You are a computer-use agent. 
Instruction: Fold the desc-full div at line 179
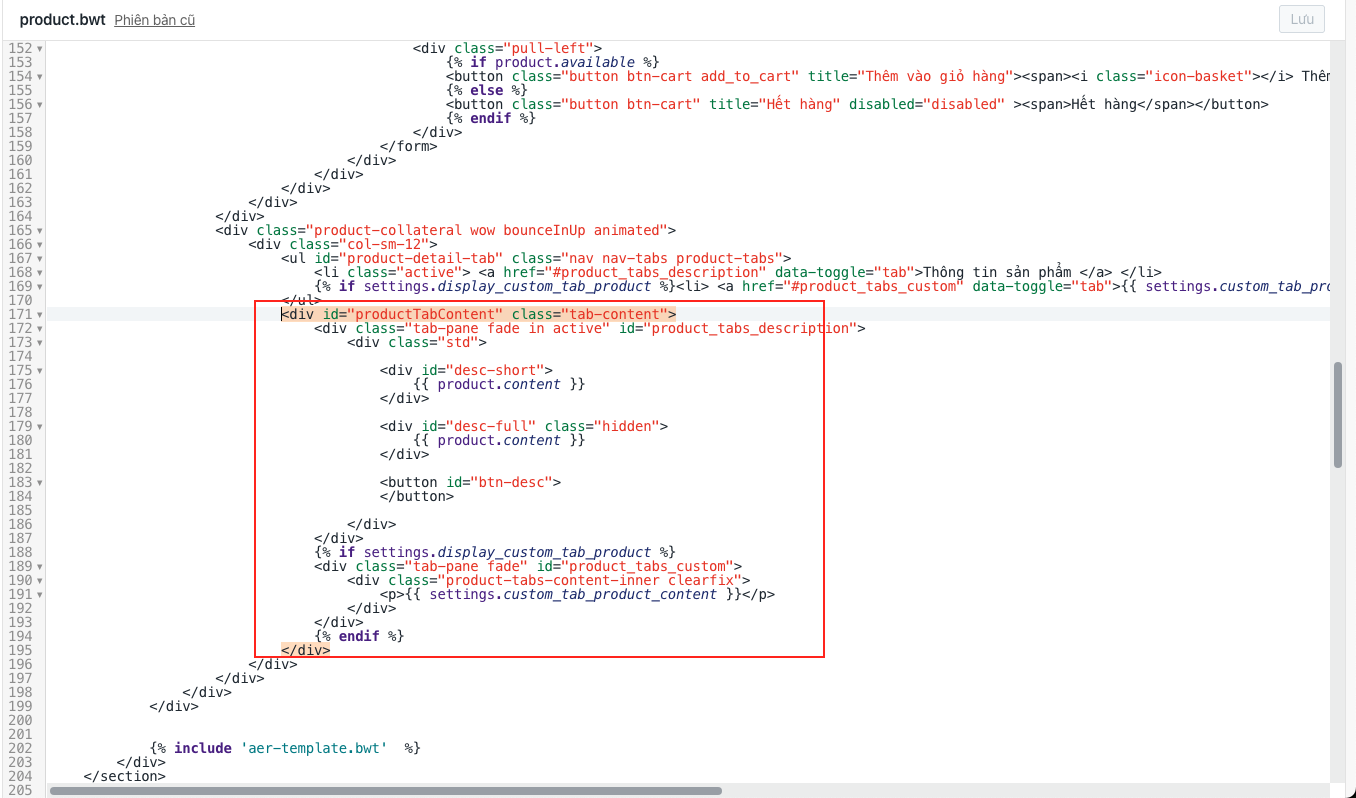coord(39,426)
